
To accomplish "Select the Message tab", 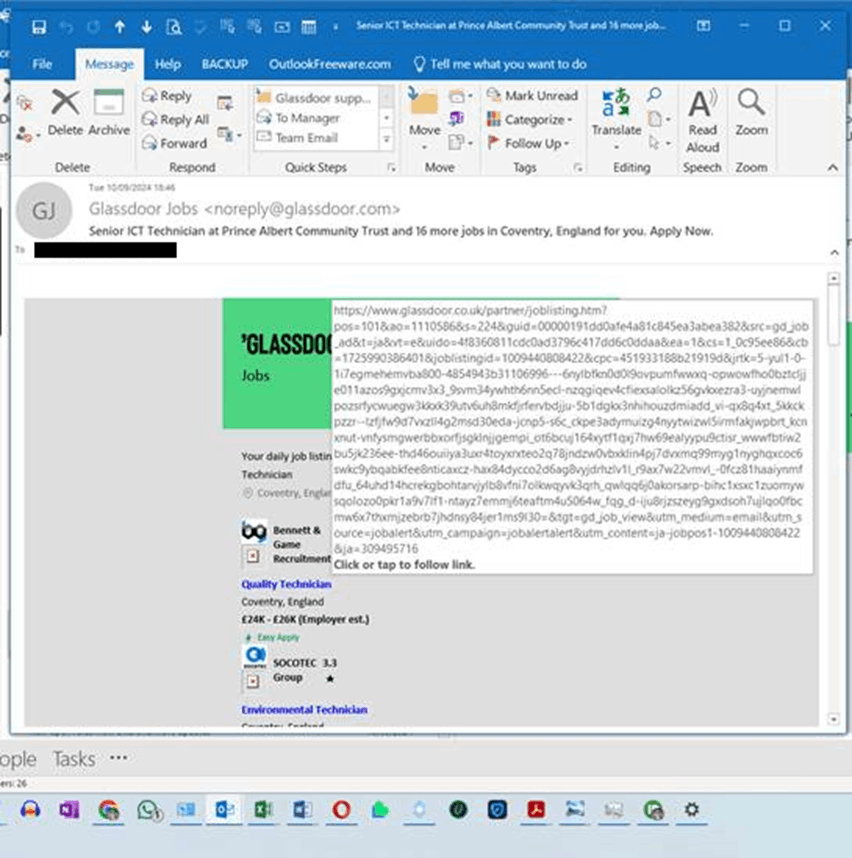I will tap(109, 64).
